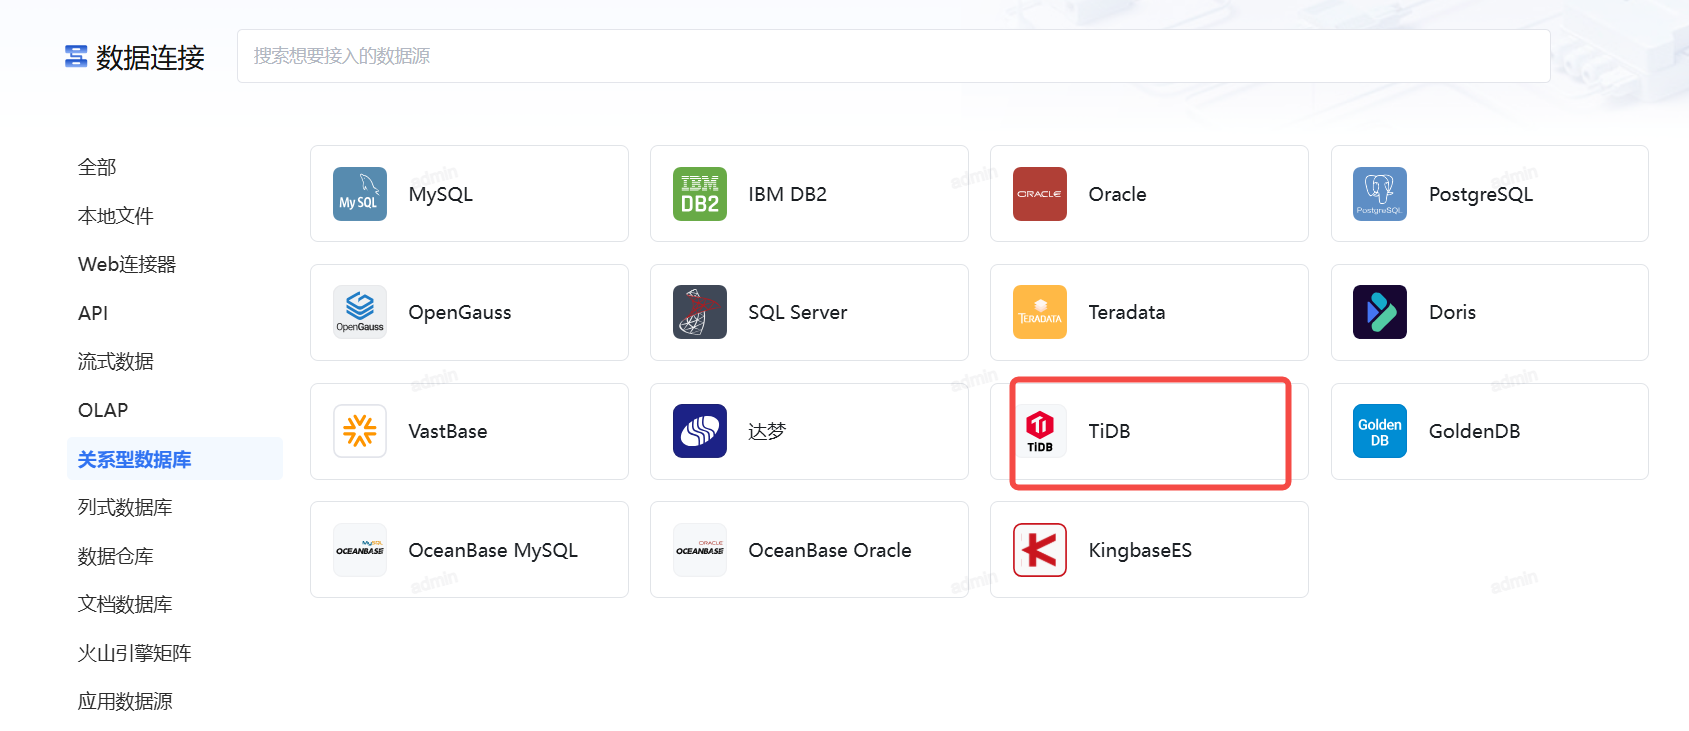The image size is (1689, 731).
Task: Click the blue GoldenDB icon
Action: click(1380, 431)
